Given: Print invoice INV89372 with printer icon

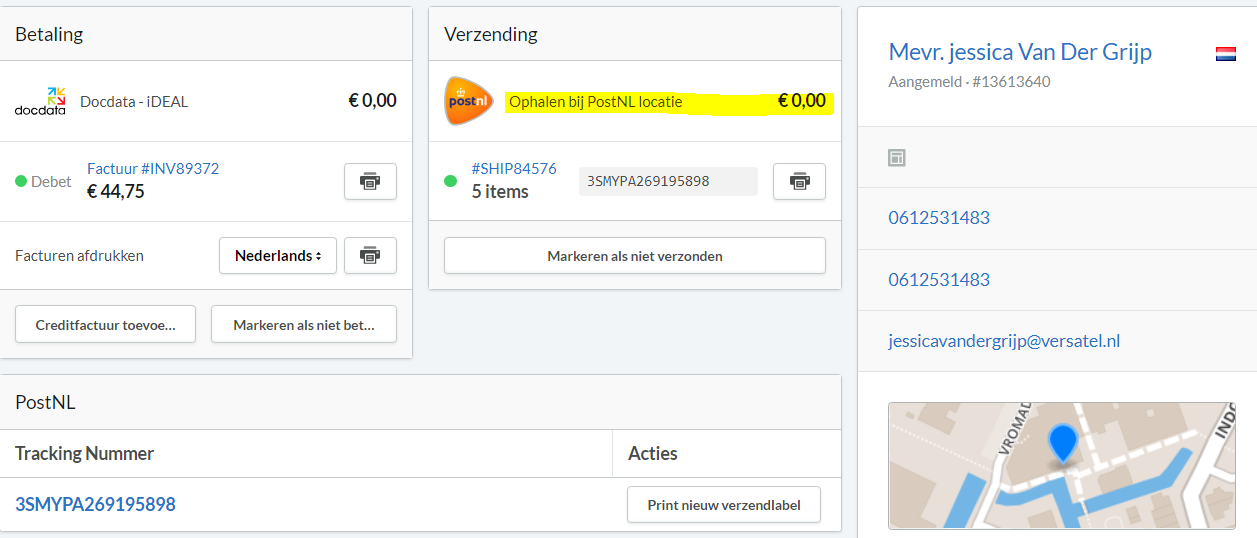Looking at the screenshot, I should (x=370, y=181).
